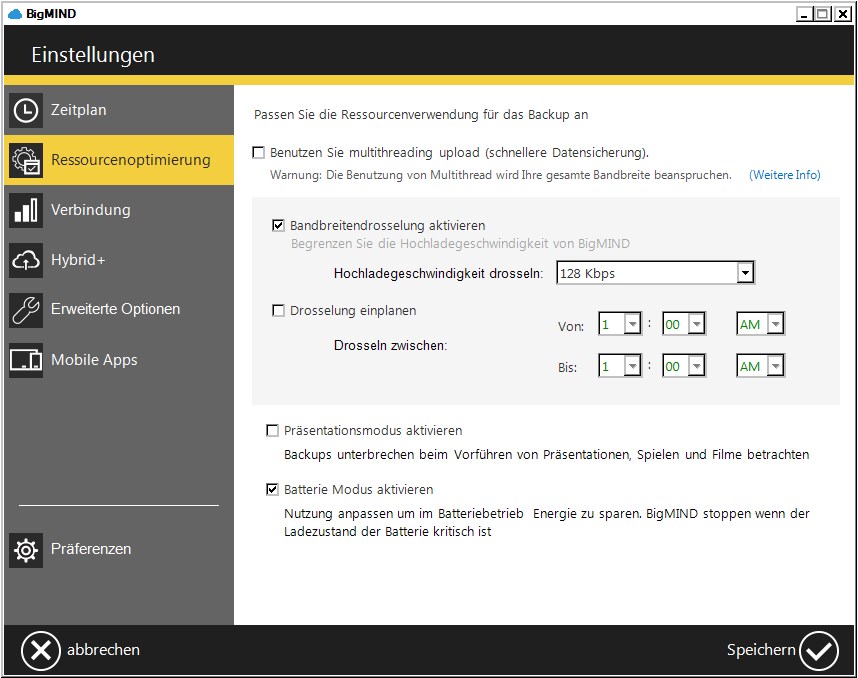858x678 pixels.
Task: Click the Zeitplan clock icon
Action: (x=26, y=110)
